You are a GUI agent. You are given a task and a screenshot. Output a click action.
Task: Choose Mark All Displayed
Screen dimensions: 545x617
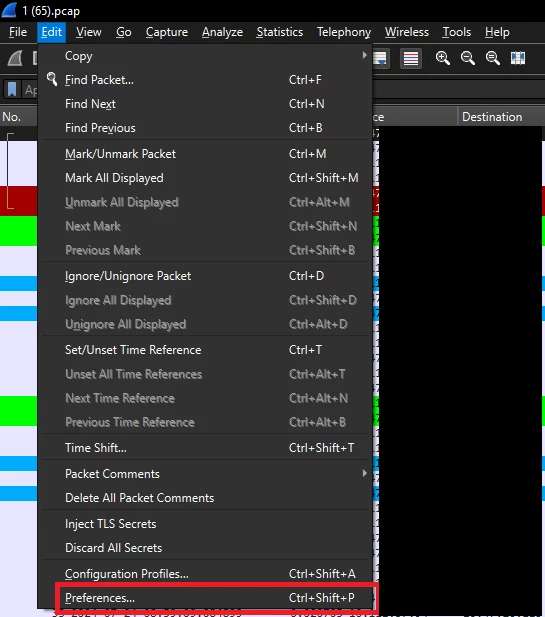(x=205, y=178)
